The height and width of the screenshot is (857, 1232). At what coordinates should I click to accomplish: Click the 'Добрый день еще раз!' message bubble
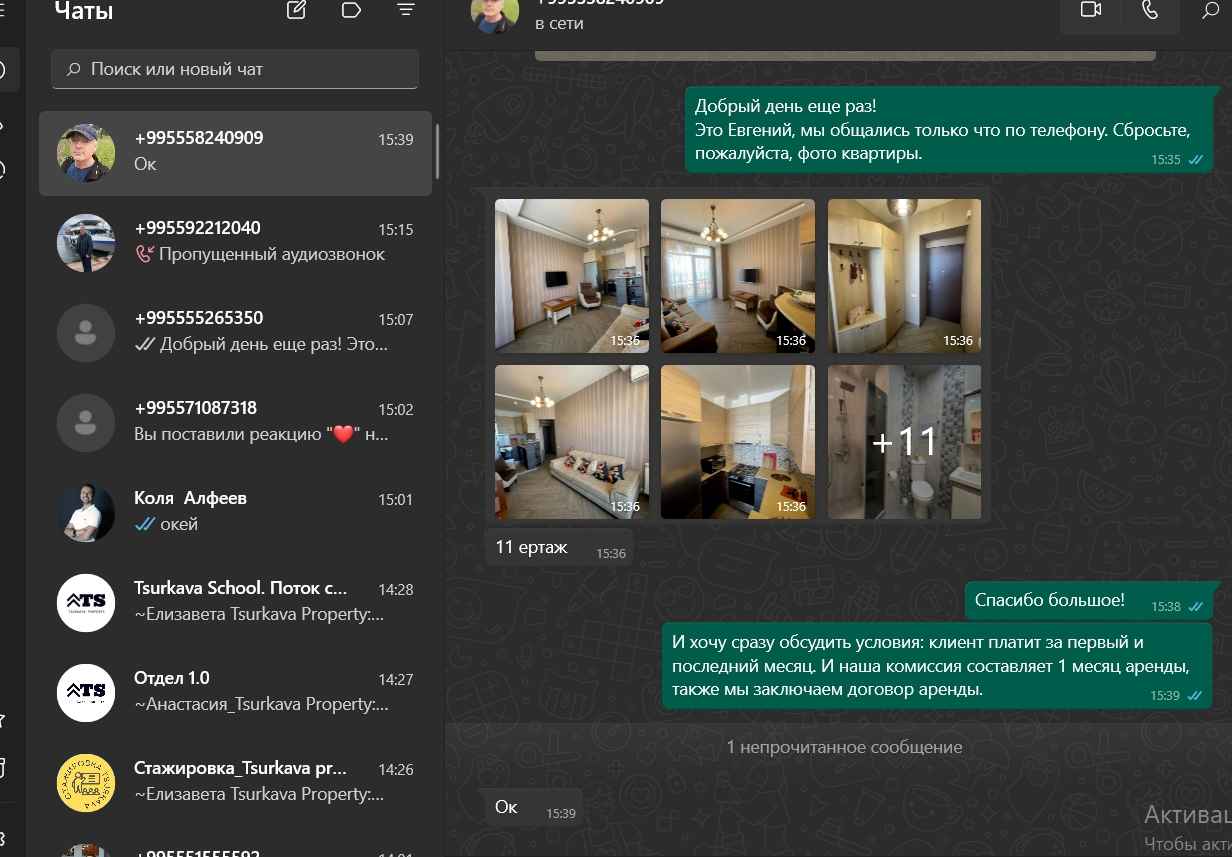950,130
